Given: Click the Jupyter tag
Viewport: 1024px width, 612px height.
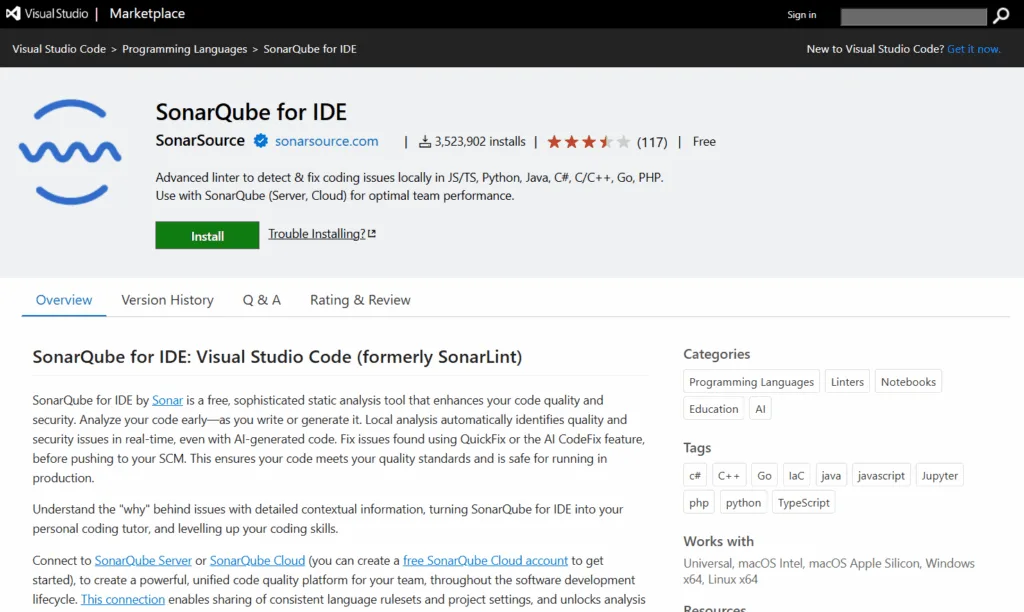Looking at the screenshot, I should pyautogui.click(x=939, y=475).
